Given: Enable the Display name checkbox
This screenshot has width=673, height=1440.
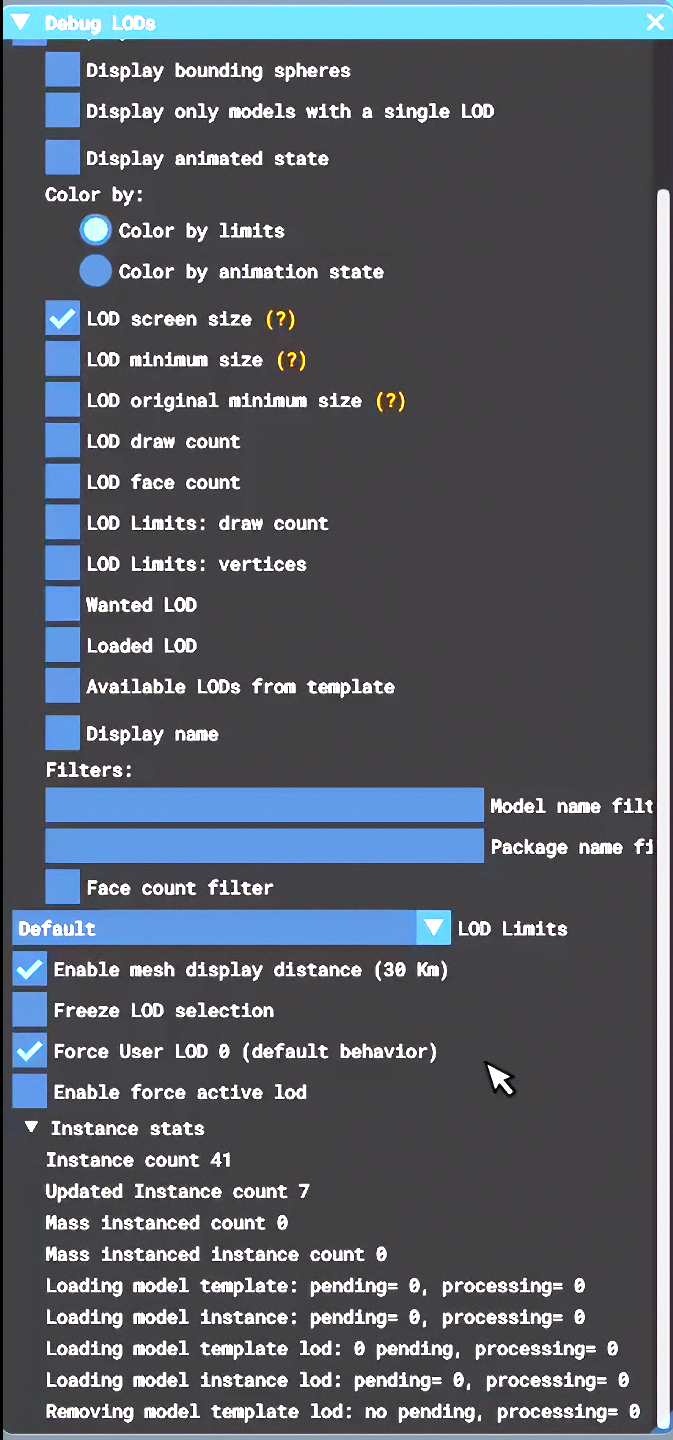Looking at the screenshot, I should (x=62, y=733).
